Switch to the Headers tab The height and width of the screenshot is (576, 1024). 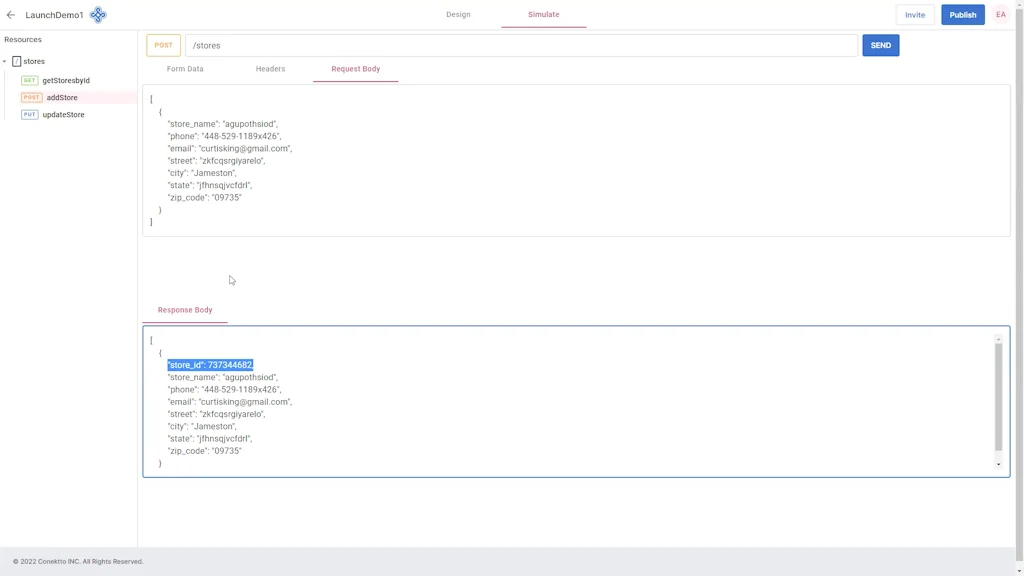(270, 68)
